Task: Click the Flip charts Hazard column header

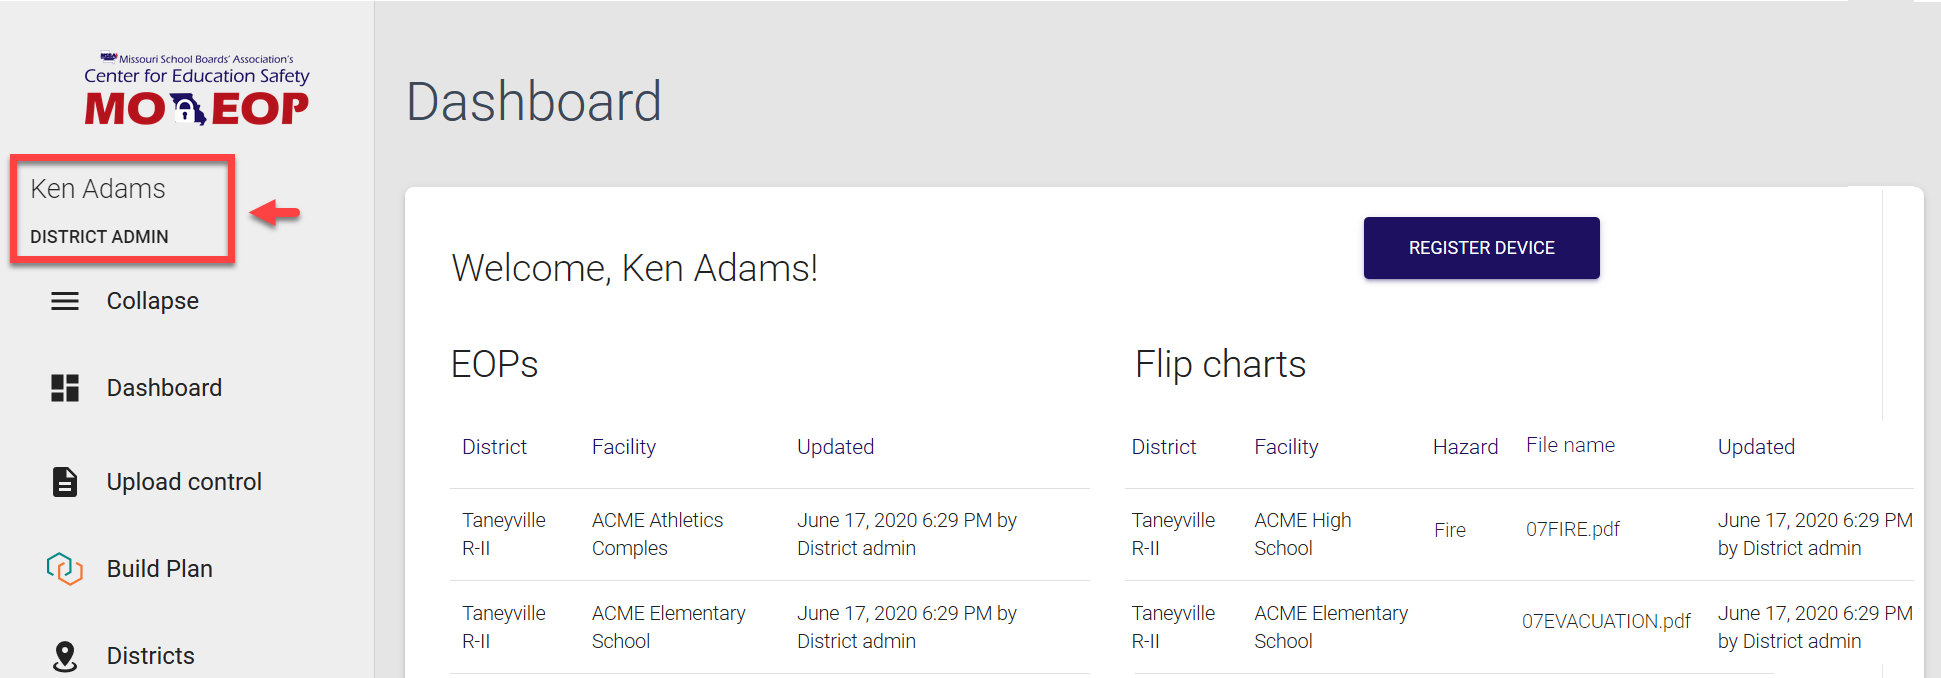Action: [1465, 447]
